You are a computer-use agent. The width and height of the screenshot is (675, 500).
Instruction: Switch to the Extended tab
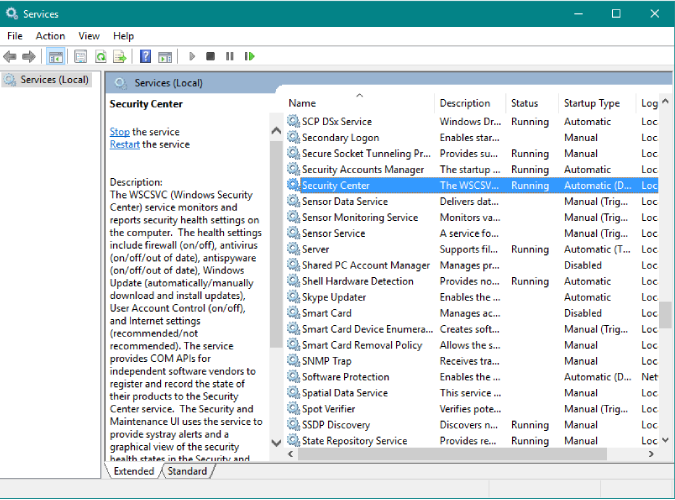point(133,471)
